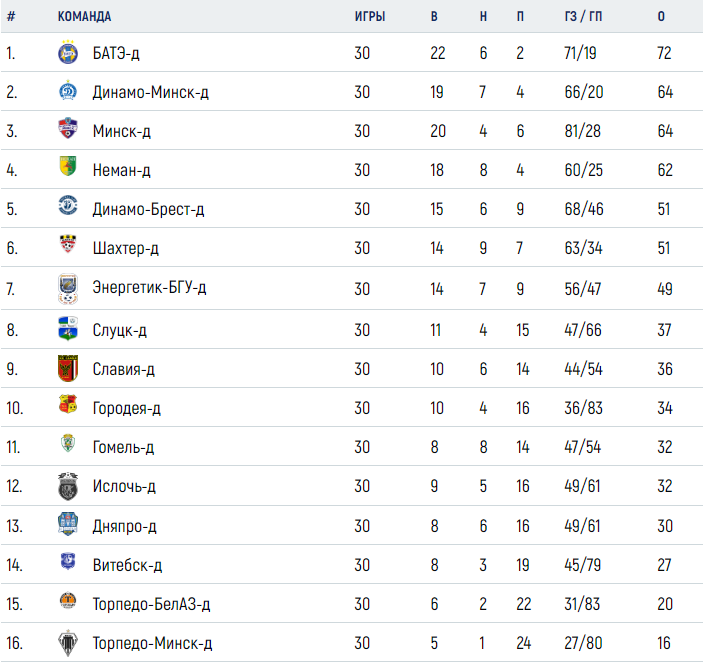703x662 pixels.
Task: Click the Шахтер-д team crest
Action: pos(67,248)
